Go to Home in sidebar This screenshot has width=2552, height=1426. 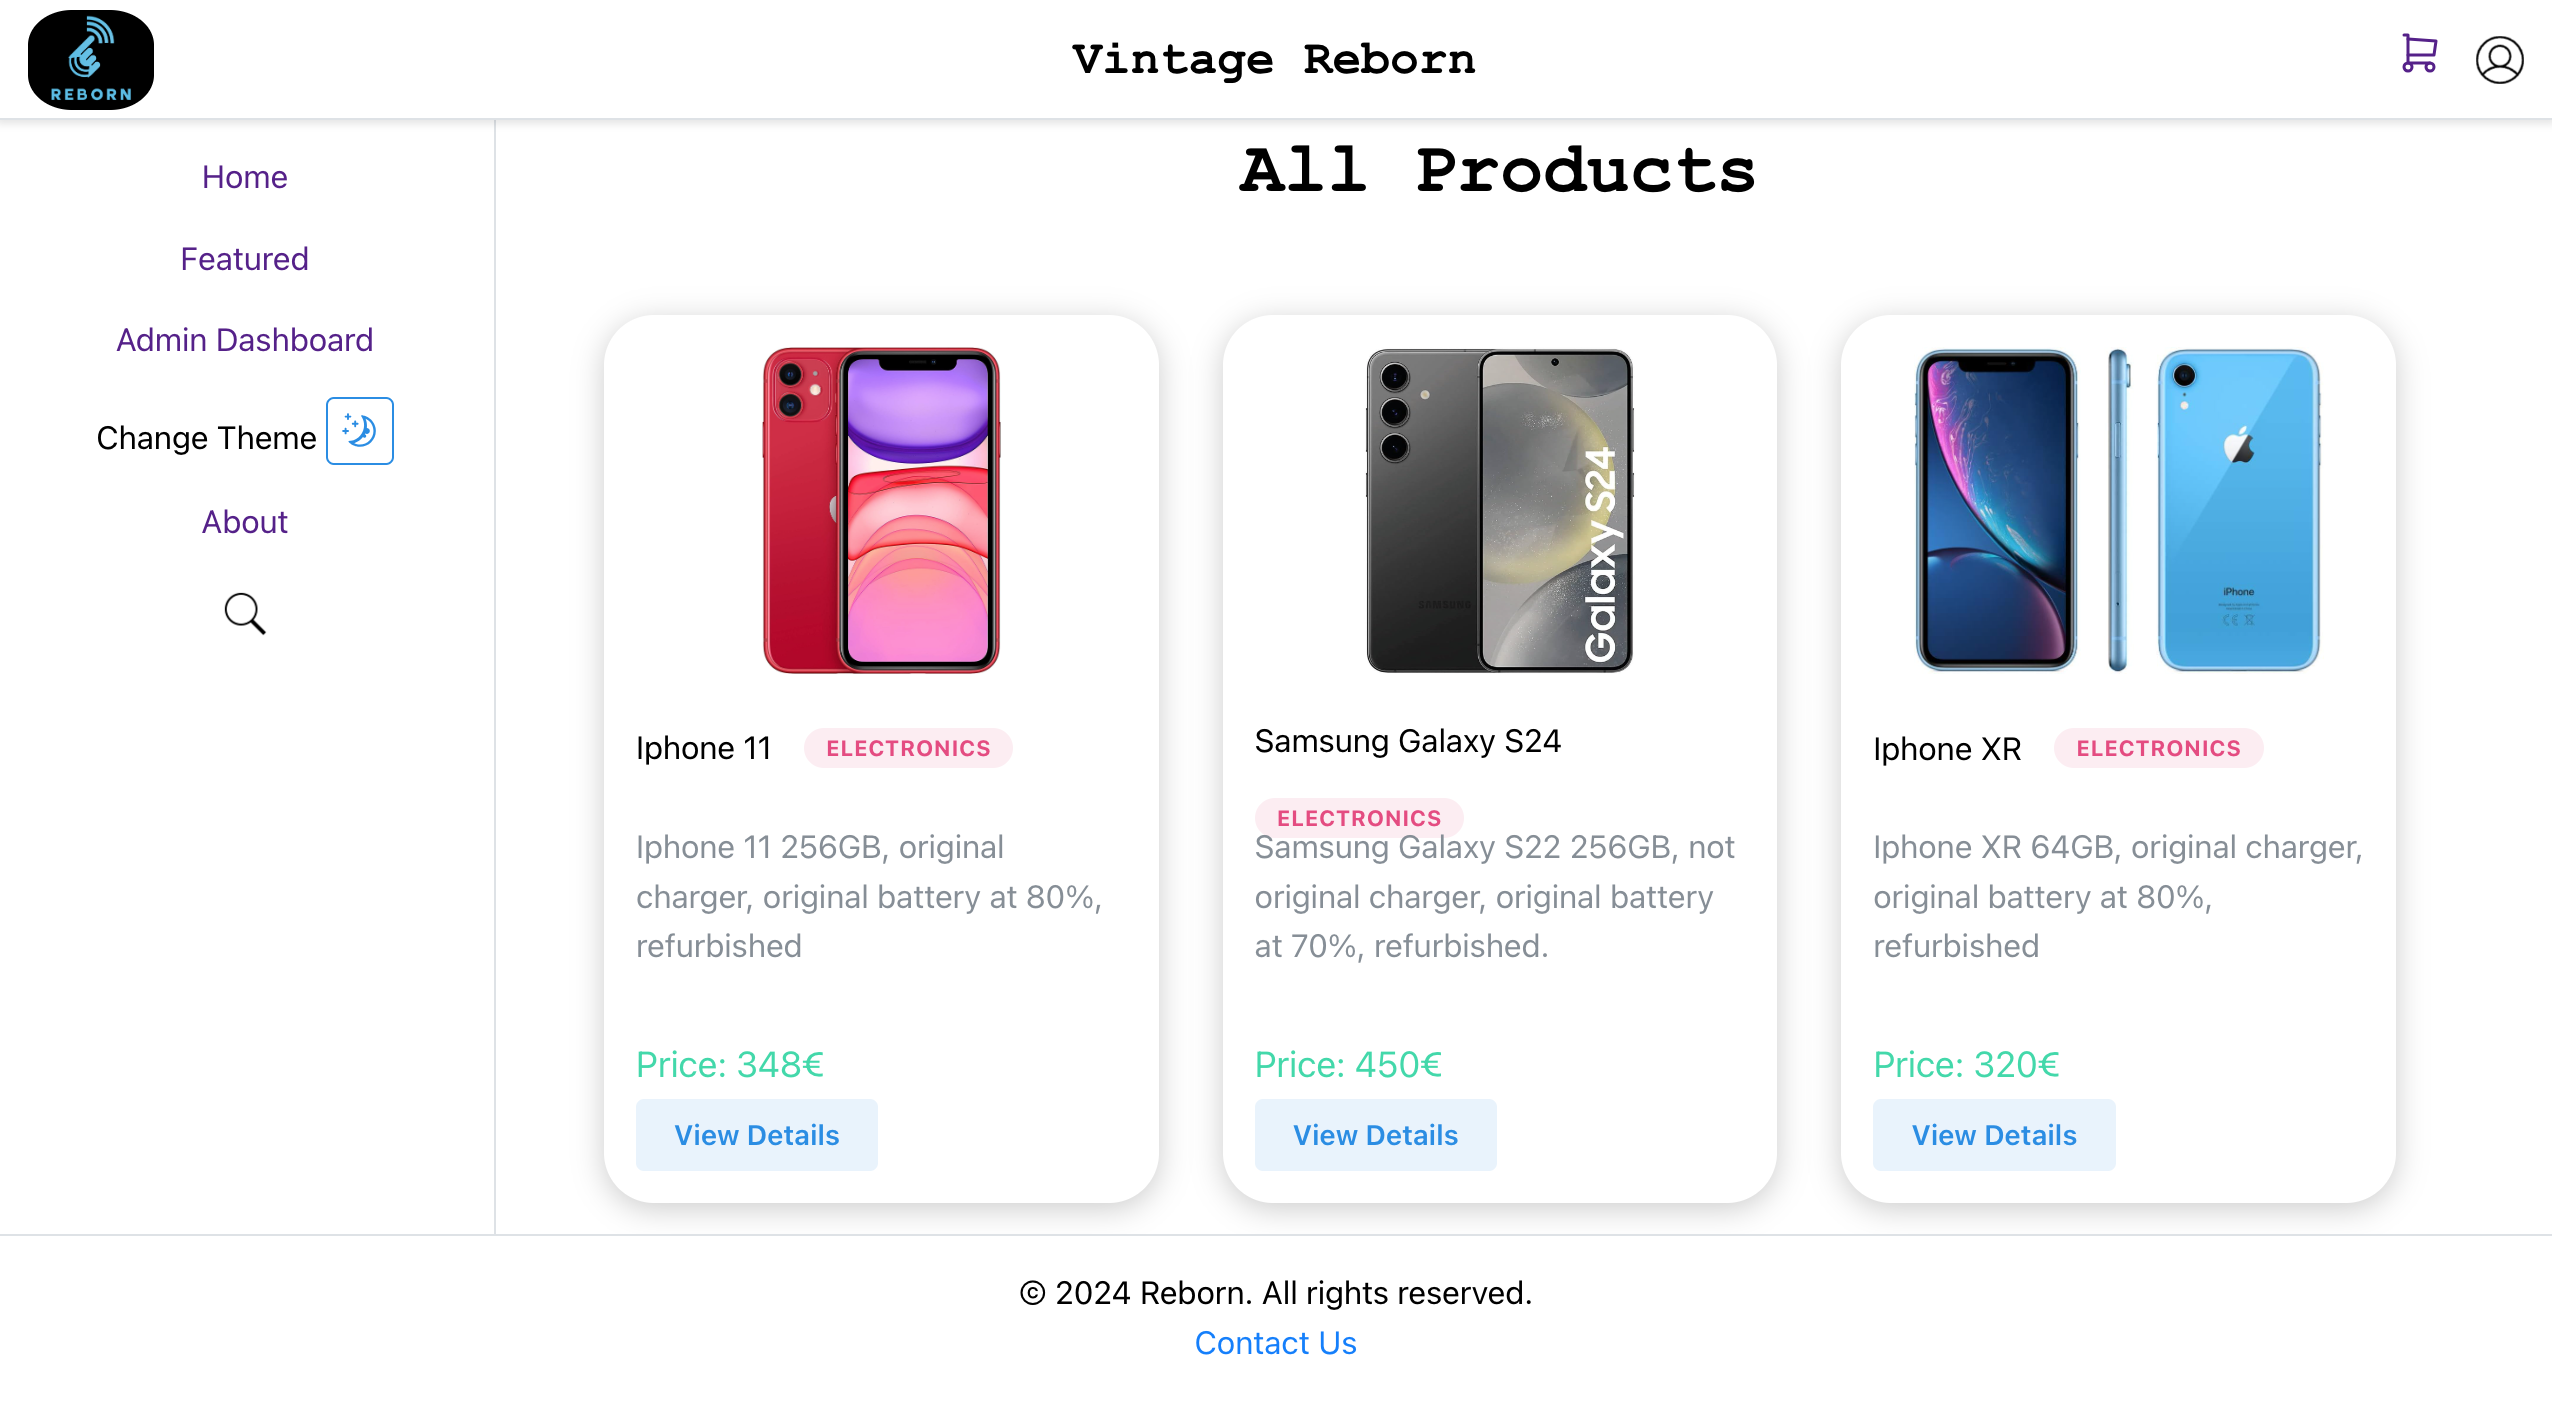(245, 177)
